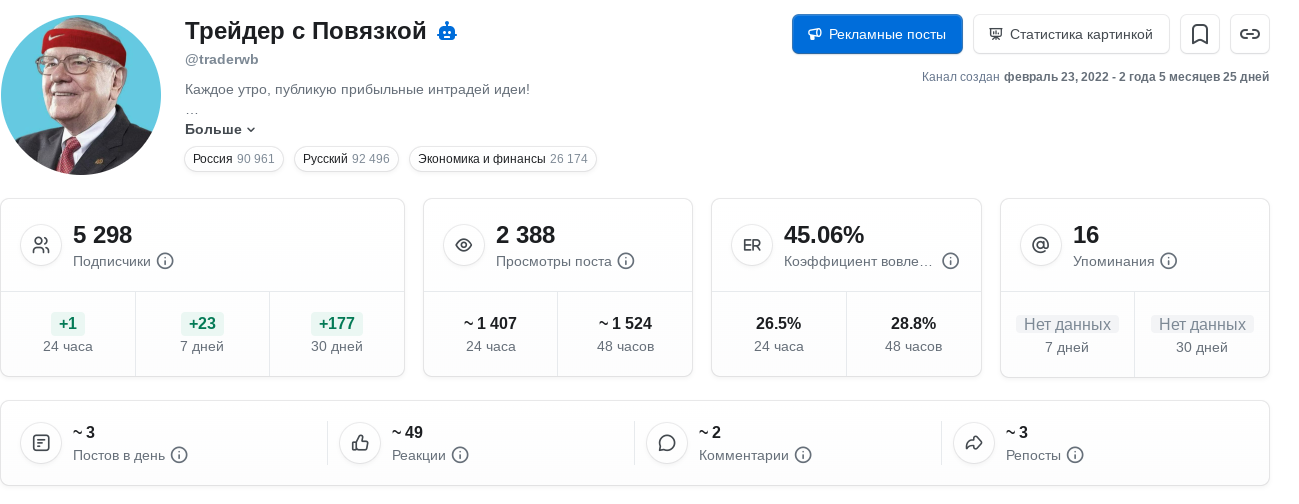Viewport: 1299px width, 504px height.
Task: Click the ER circle icon
Action: pos(752,245)
